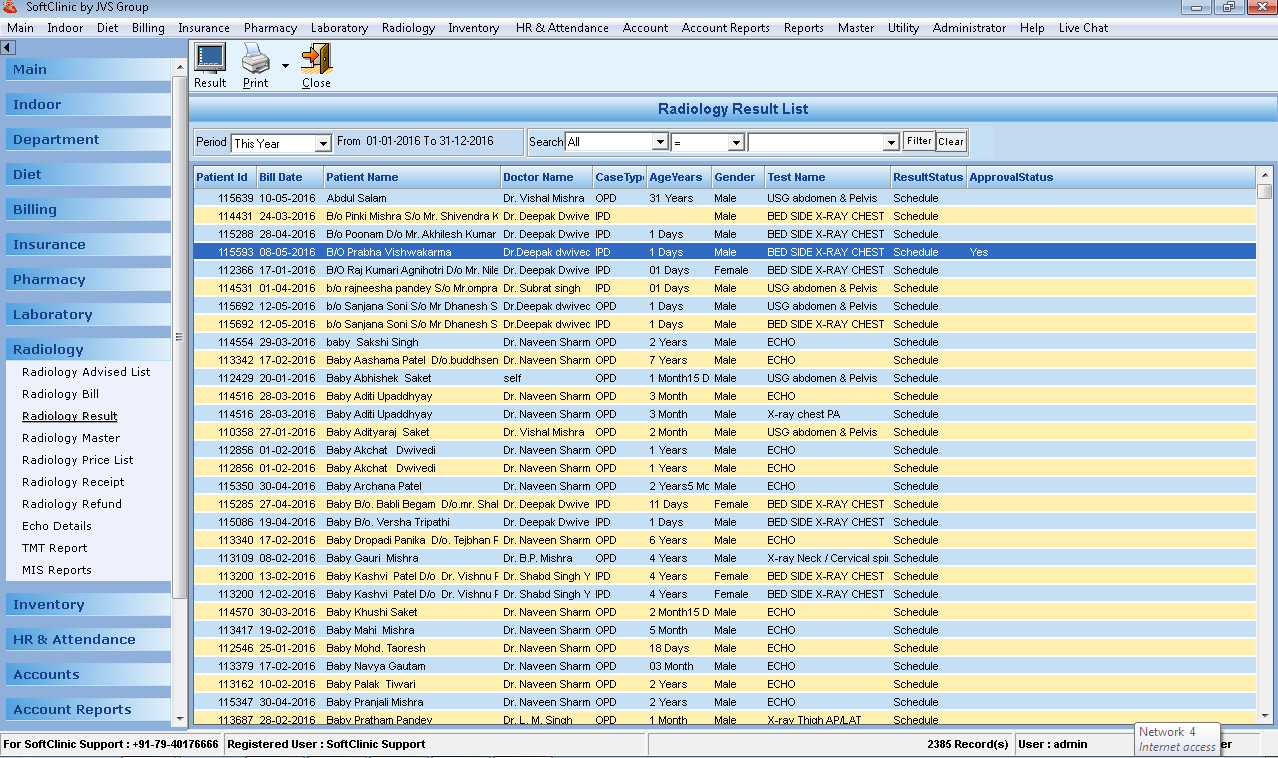The height and width of the screenshot is (758, 1278).
Task: Collapse the sidebar using the left arrow icon
Action: tap(8, 47)
